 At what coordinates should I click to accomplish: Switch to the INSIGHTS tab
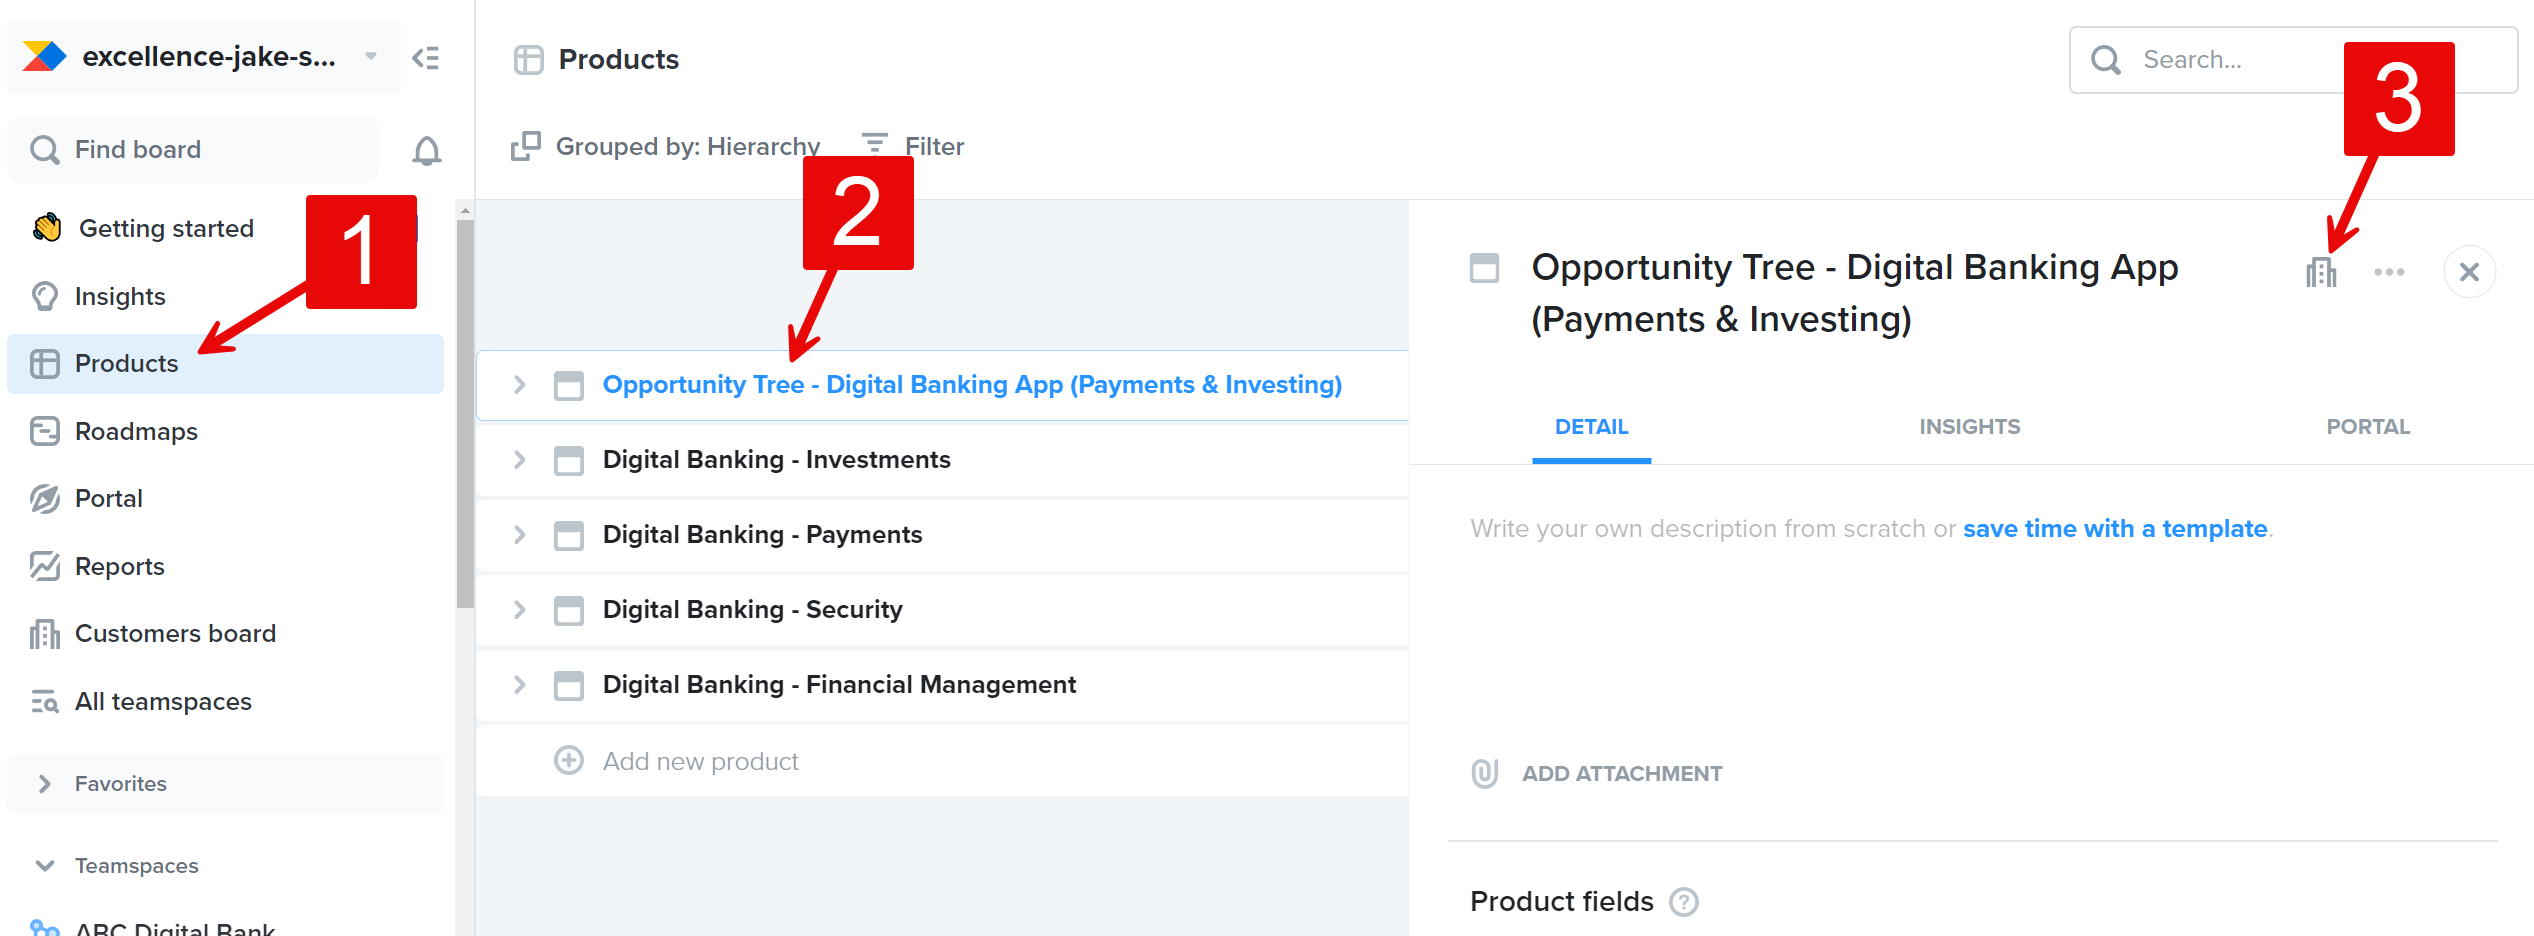point(1969,426)
